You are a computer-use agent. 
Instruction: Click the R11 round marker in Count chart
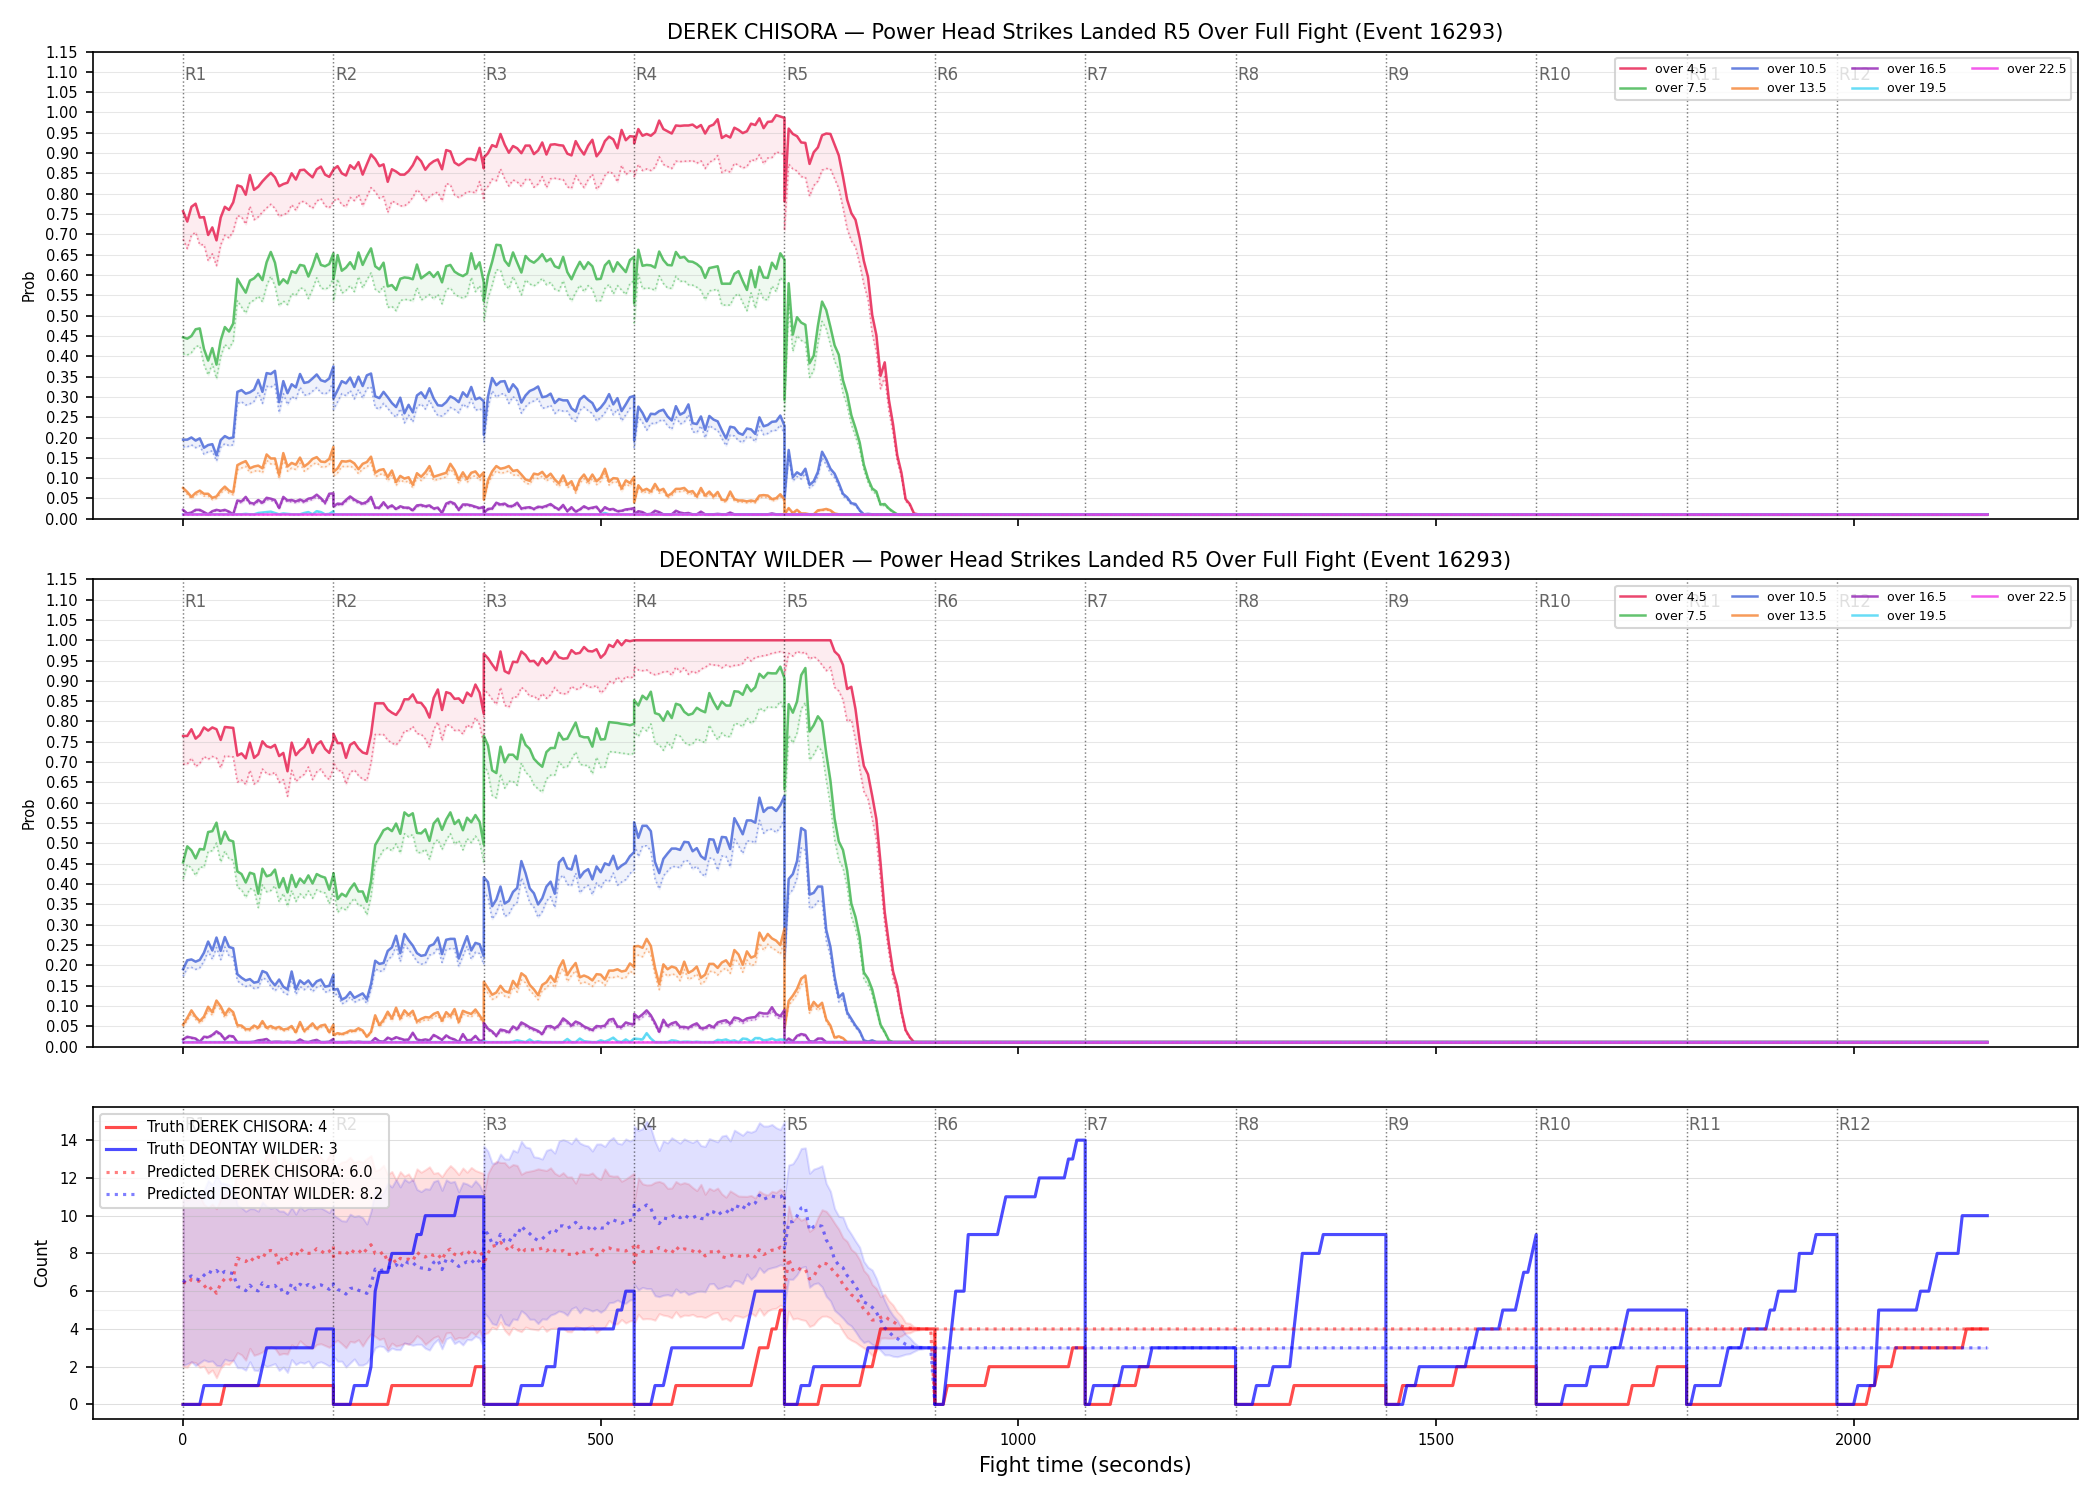pos(1705,1124)
